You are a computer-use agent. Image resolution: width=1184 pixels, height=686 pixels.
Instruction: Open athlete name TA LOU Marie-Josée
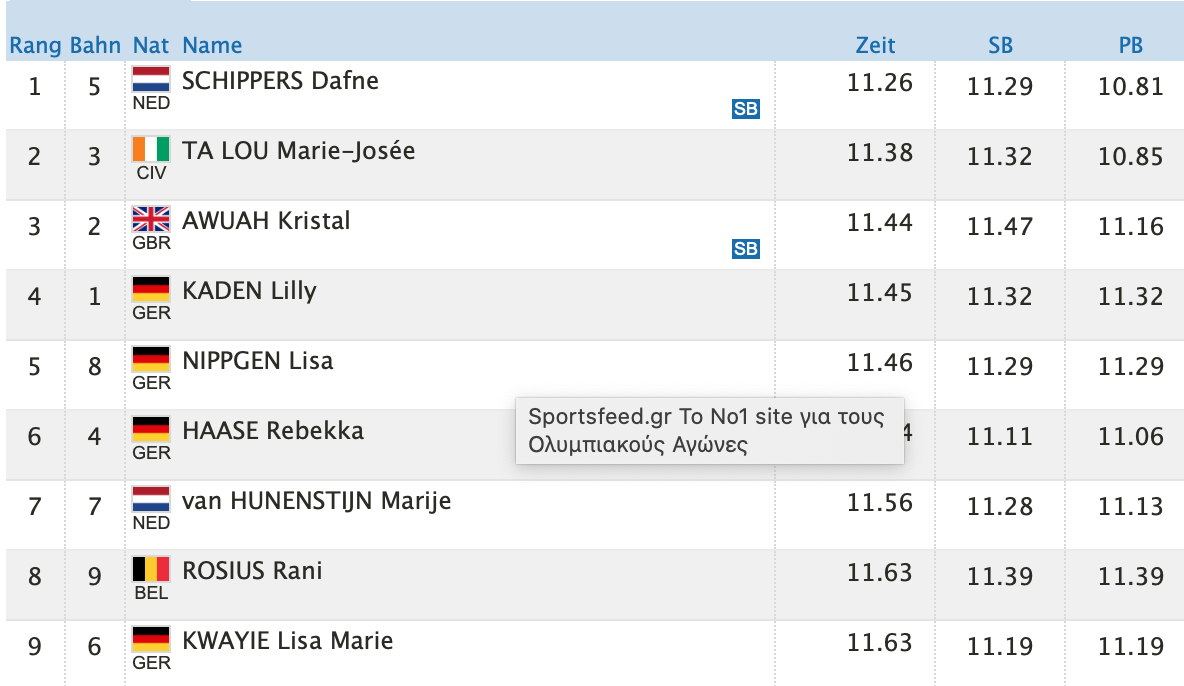298,151
